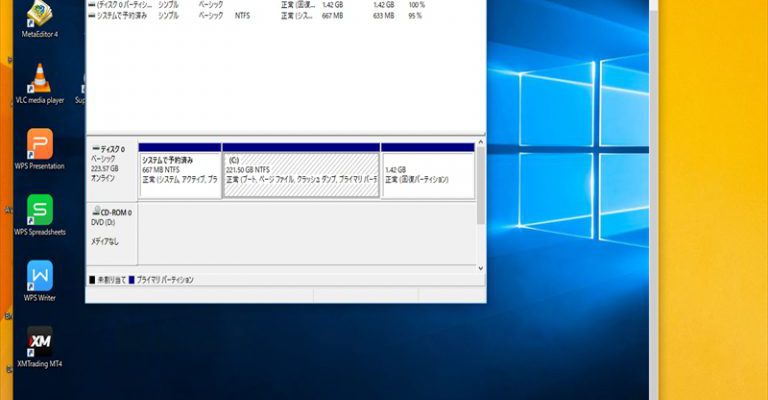The width and height of the screenshot is (768, 400).
Task: Select the システムで予約済み 667 MB partition block
Action: coord(180,171)
